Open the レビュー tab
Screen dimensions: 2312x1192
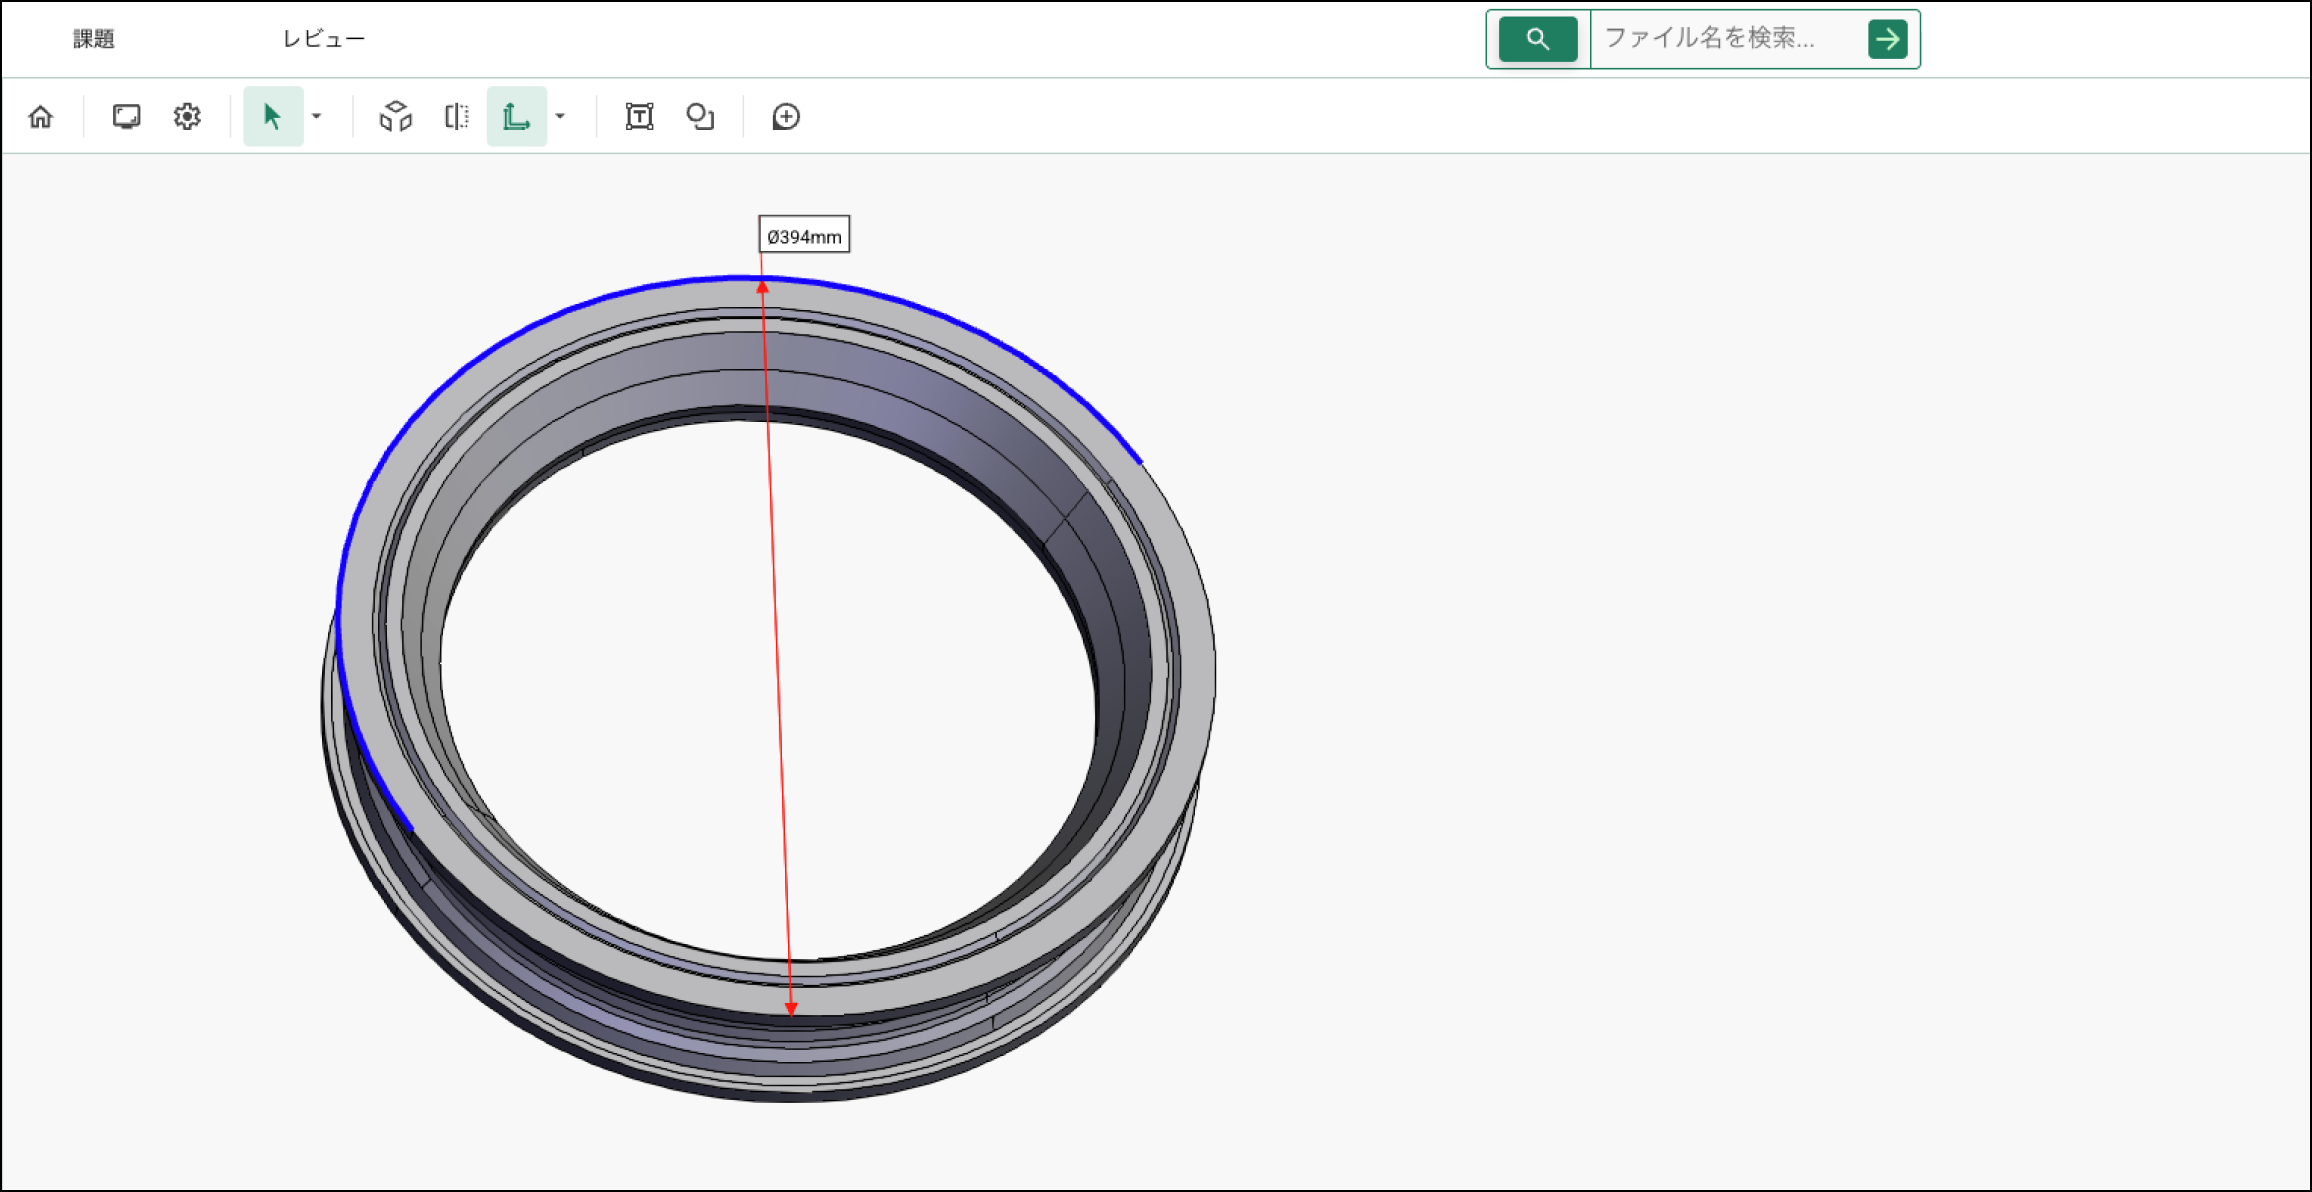click(323, 39)
